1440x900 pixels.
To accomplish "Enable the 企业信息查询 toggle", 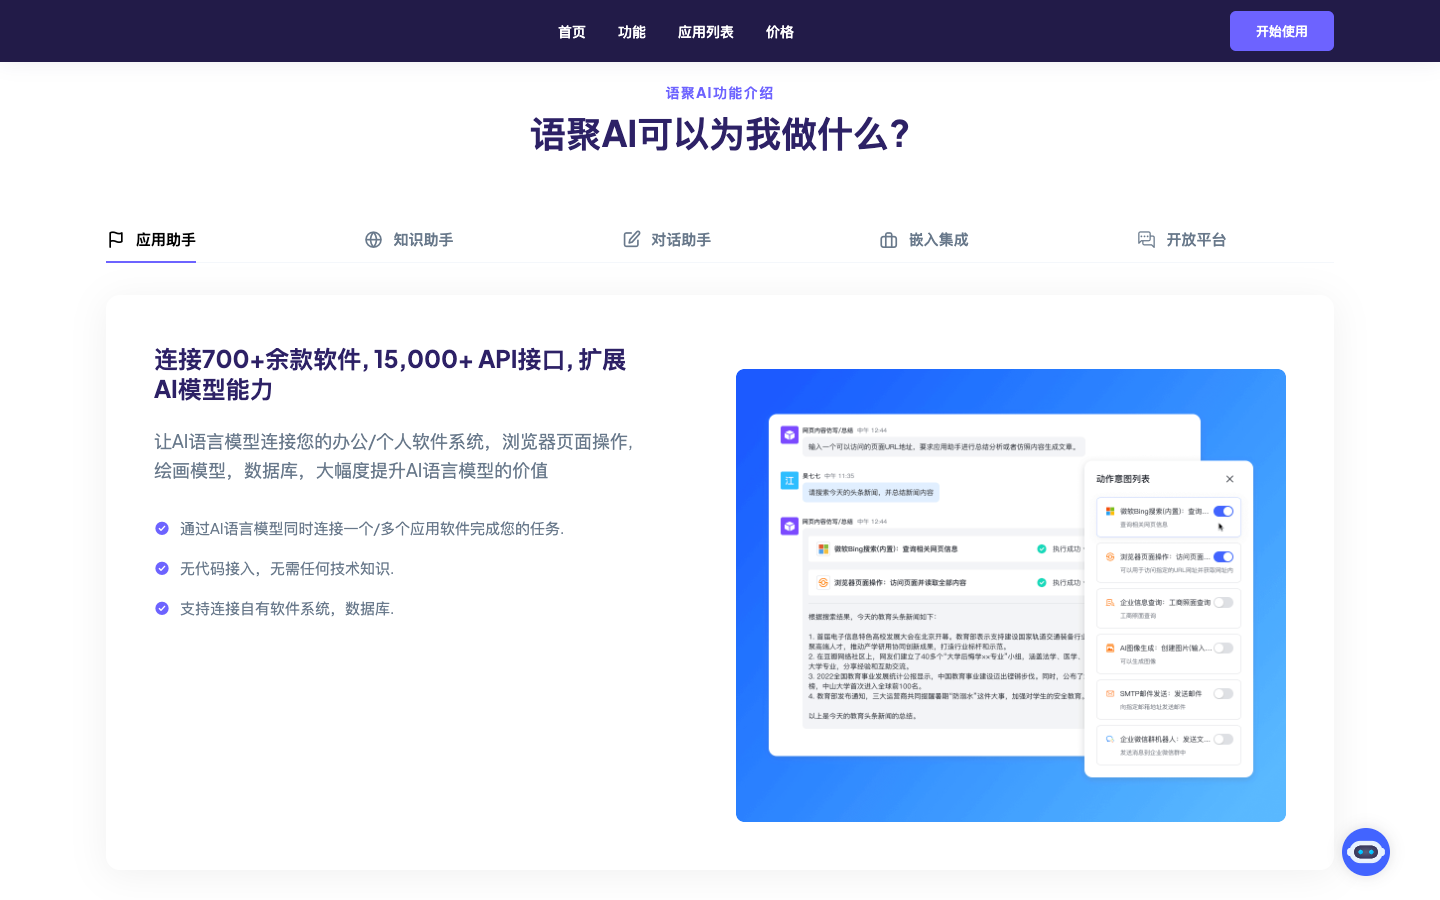I will [1223, 602].
